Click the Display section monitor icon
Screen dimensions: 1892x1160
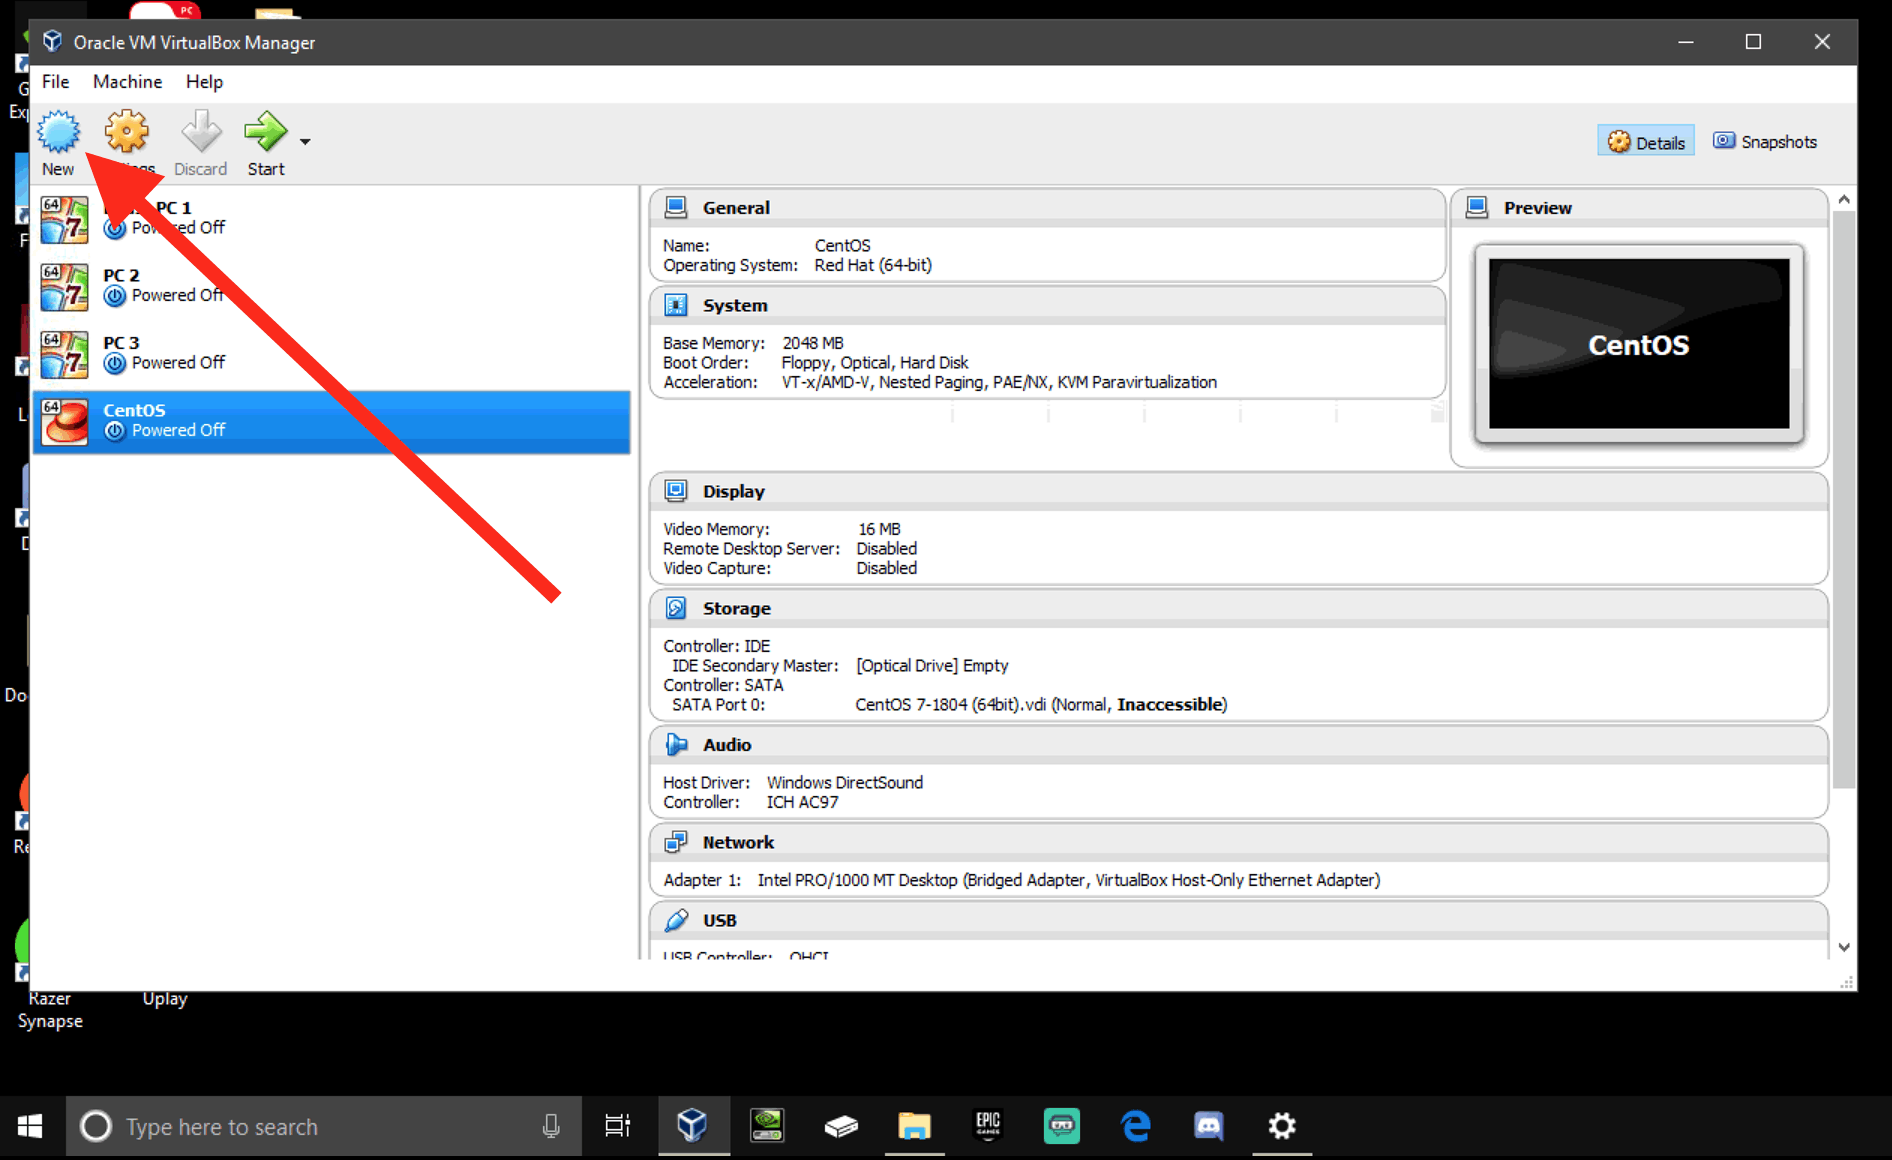676,491
